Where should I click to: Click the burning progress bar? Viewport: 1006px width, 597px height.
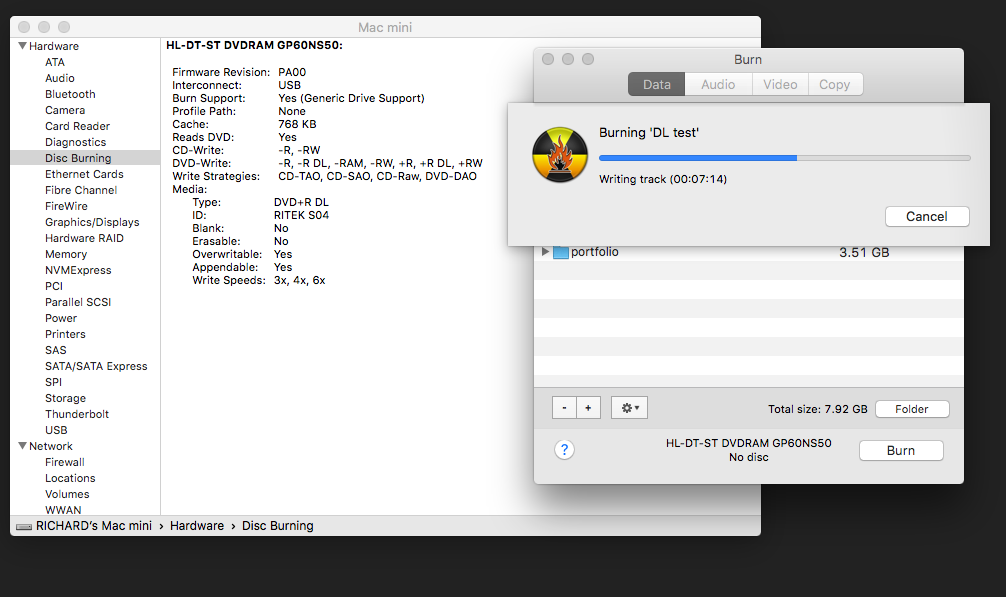785,158
